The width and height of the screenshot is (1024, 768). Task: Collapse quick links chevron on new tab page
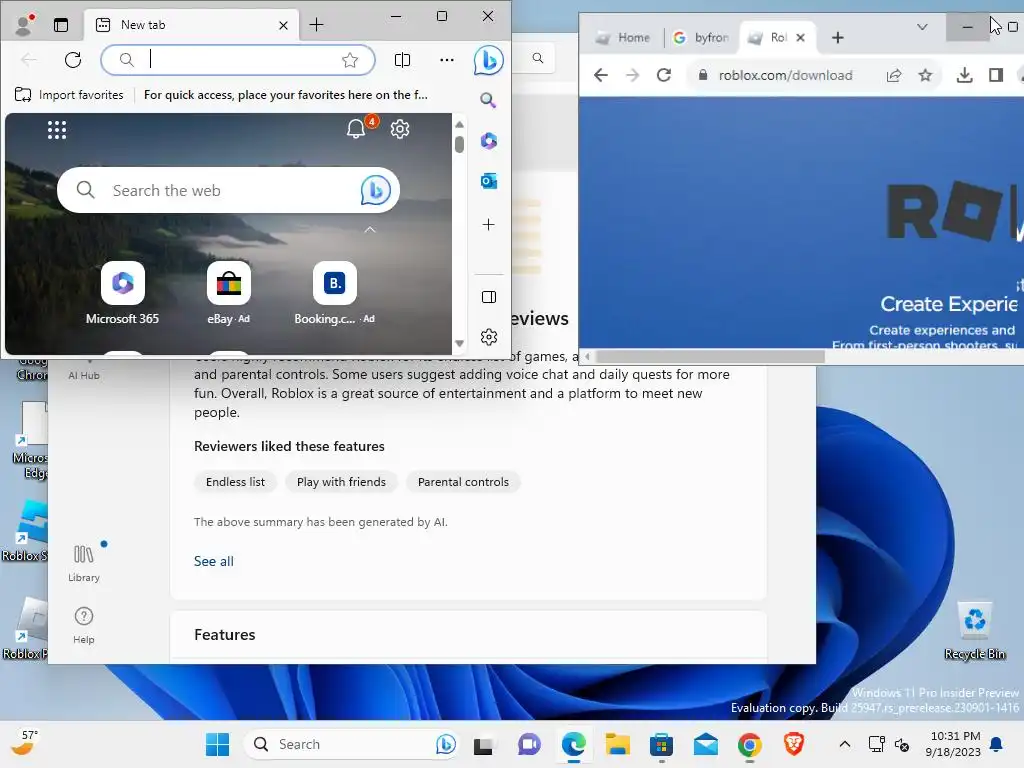click(x=370, y=230)
